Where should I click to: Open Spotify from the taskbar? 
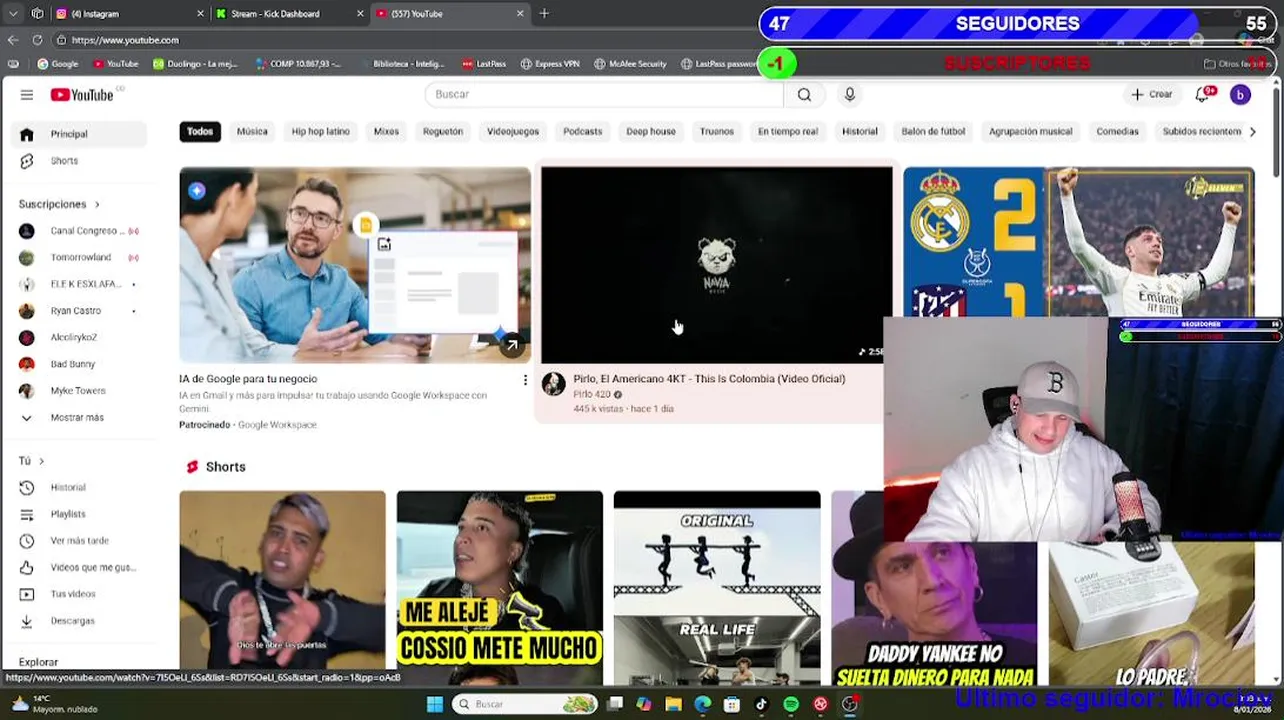(791, 704)
